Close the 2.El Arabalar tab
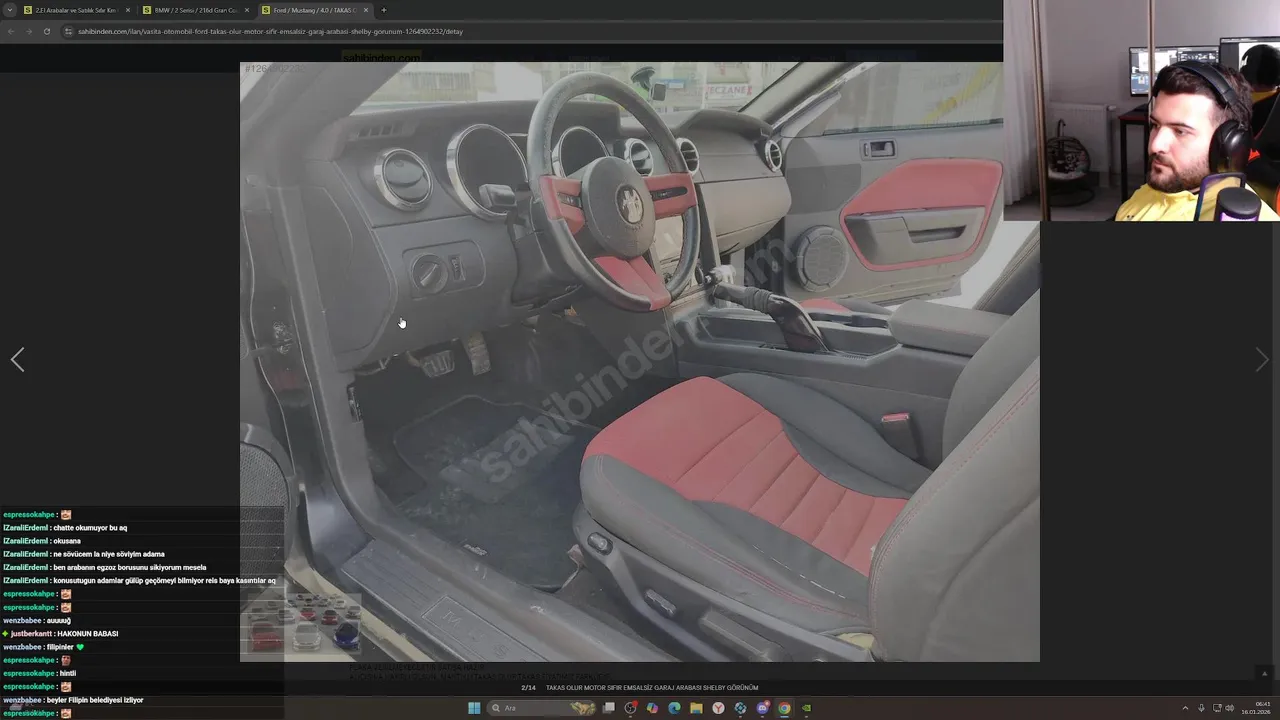This screenshot has height=720, width=1280. click(127, 10)
